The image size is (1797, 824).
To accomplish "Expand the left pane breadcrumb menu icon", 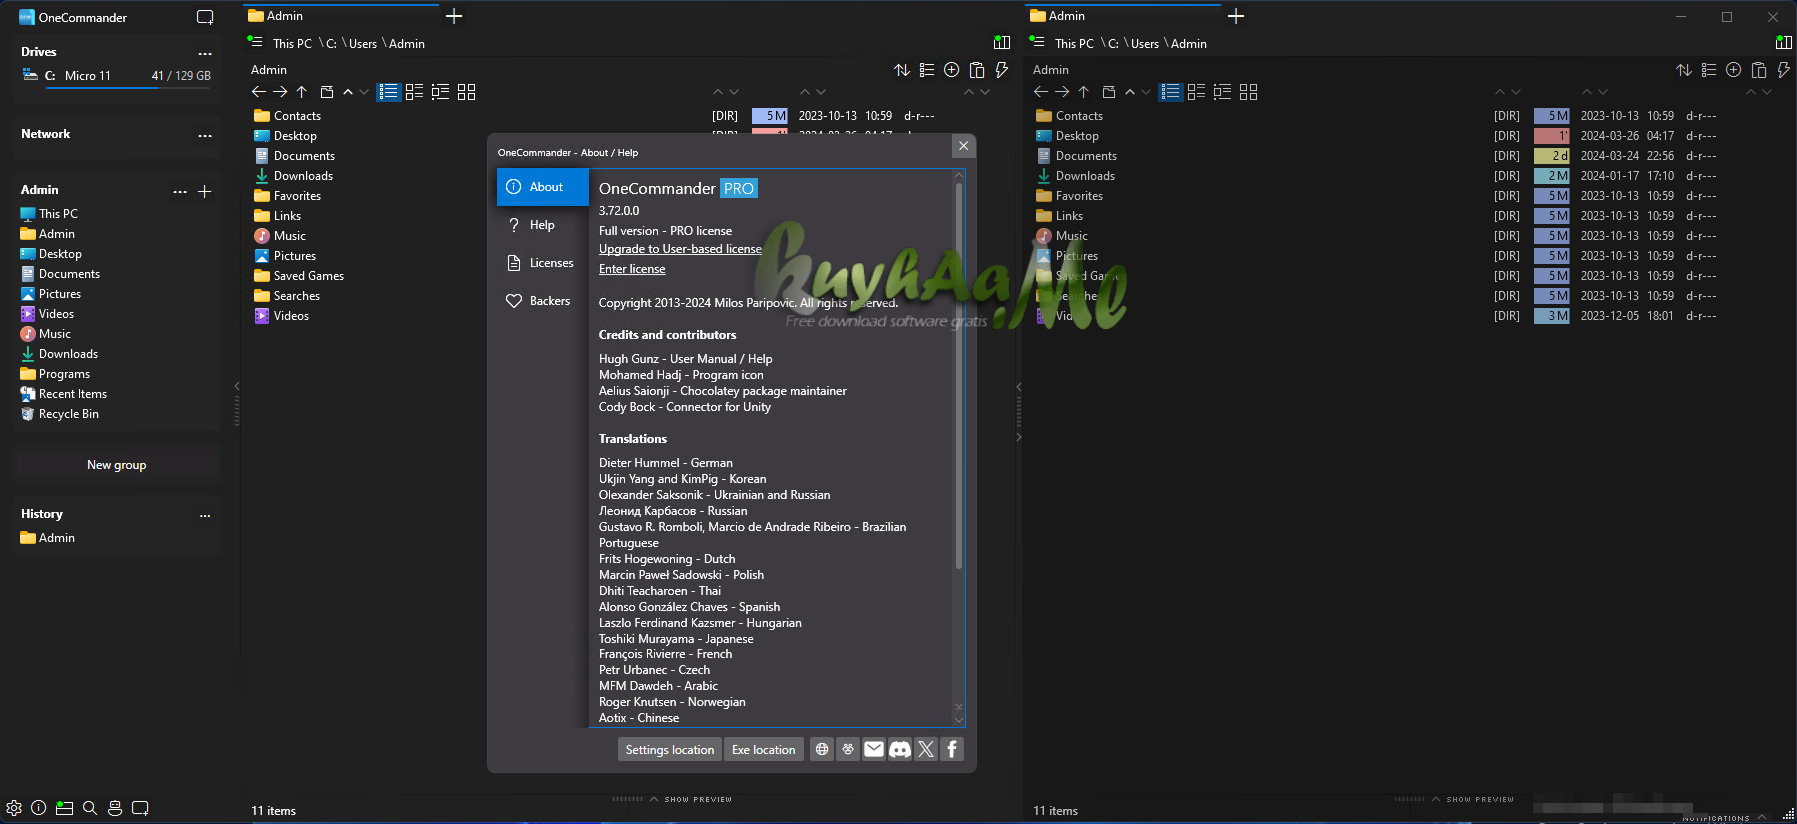I will point(255,42).
